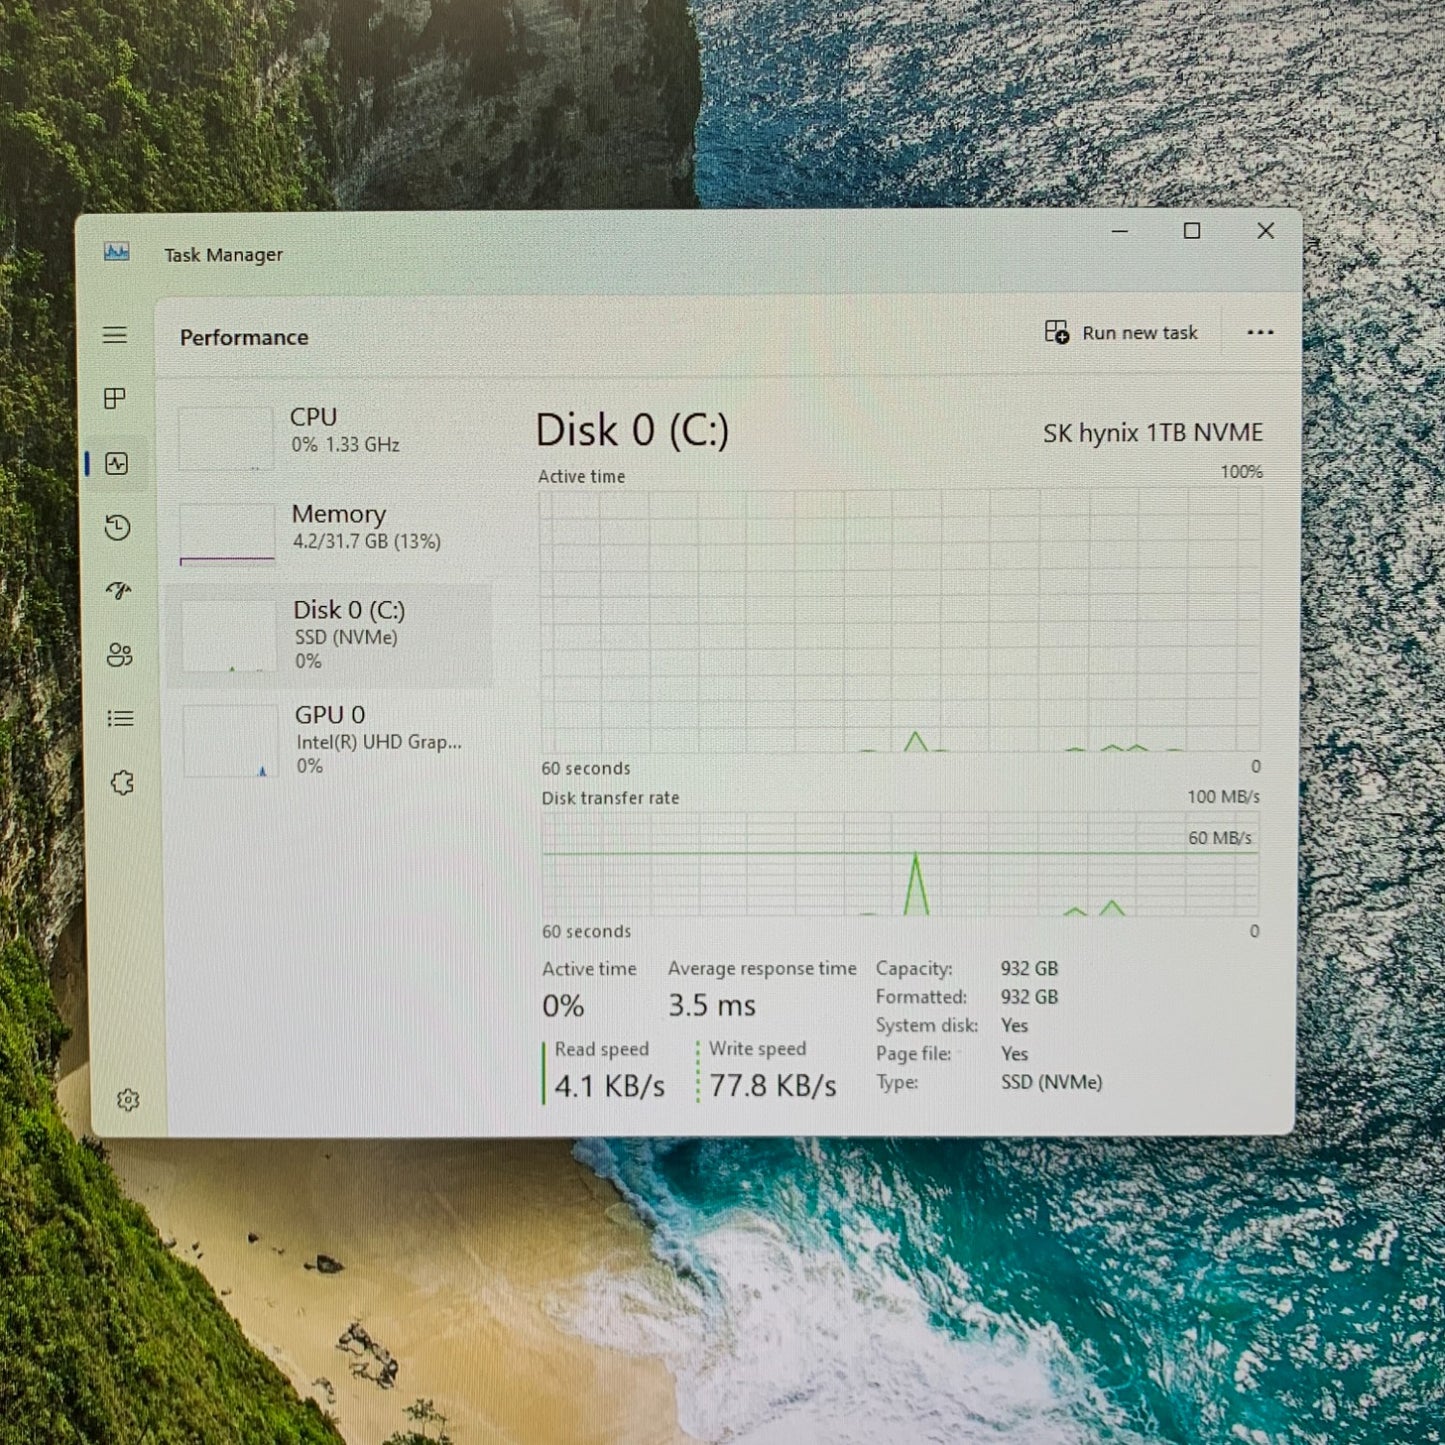Expand the three-dot more options menu
1445x1445 pixels.
pos(1260,333)
